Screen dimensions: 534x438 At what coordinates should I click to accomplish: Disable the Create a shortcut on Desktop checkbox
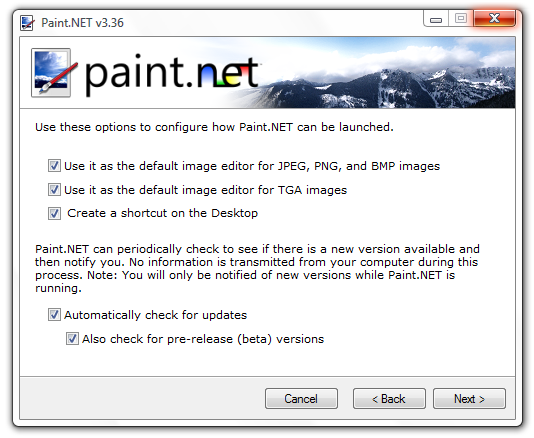pyautogui.click(x=54, y=214)
